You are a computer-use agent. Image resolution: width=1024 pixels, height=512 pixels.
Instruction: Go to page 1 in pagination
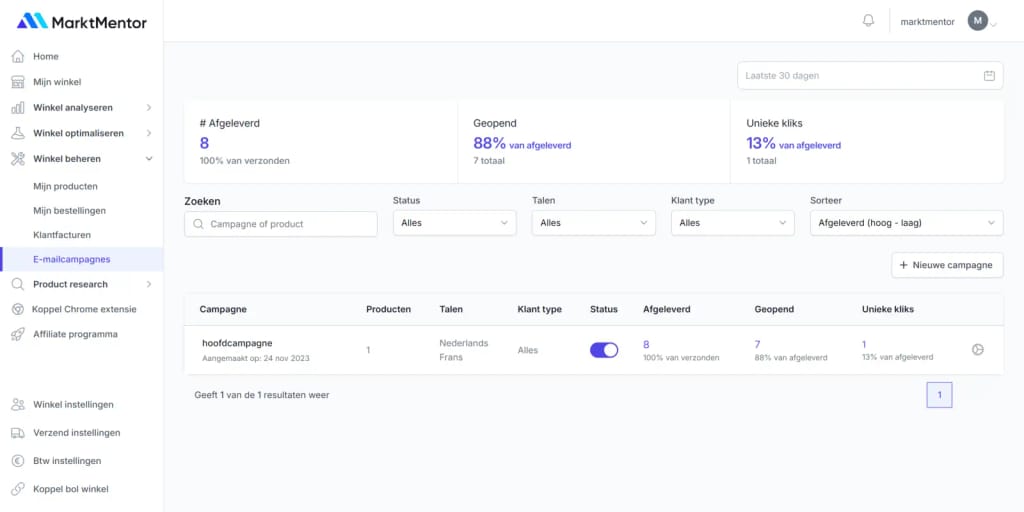coord(939,395)
